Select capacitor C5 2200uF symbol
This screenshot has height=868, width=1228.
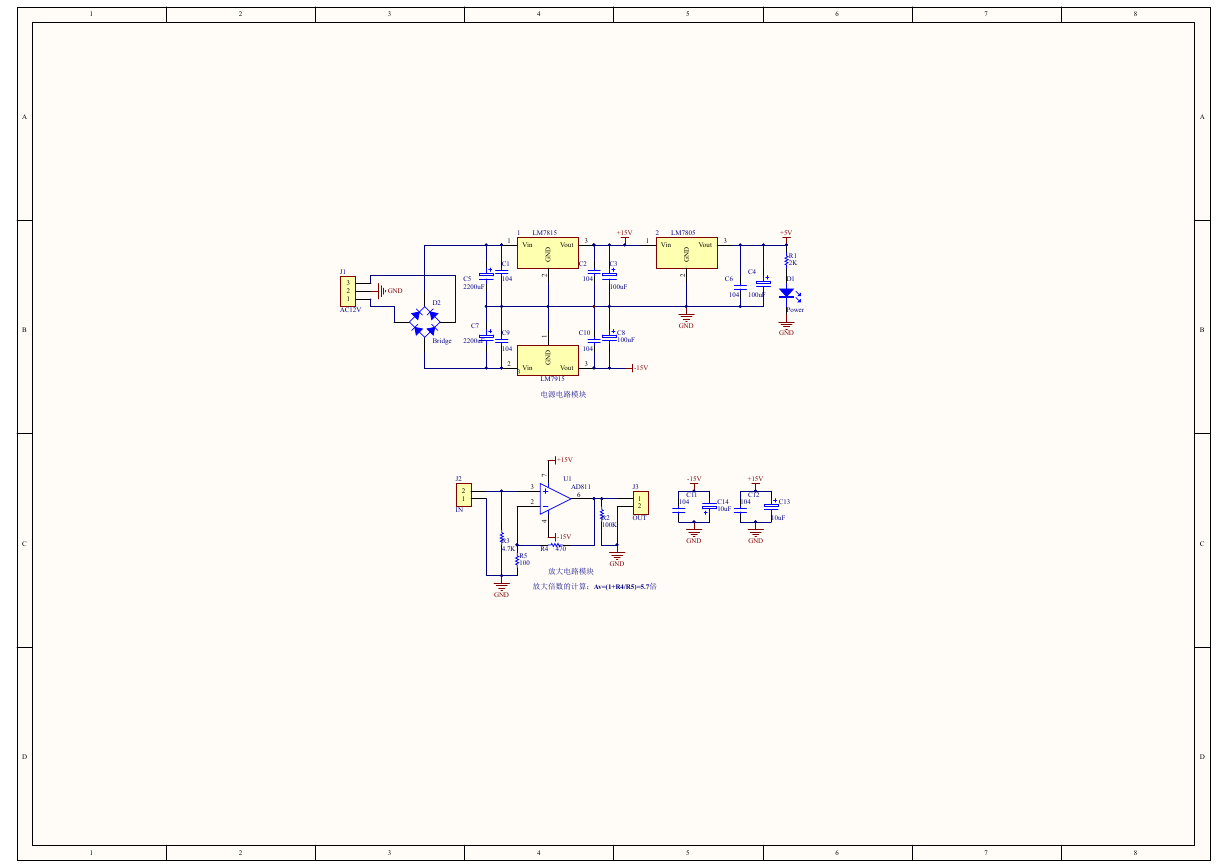(x=487, y=274)
